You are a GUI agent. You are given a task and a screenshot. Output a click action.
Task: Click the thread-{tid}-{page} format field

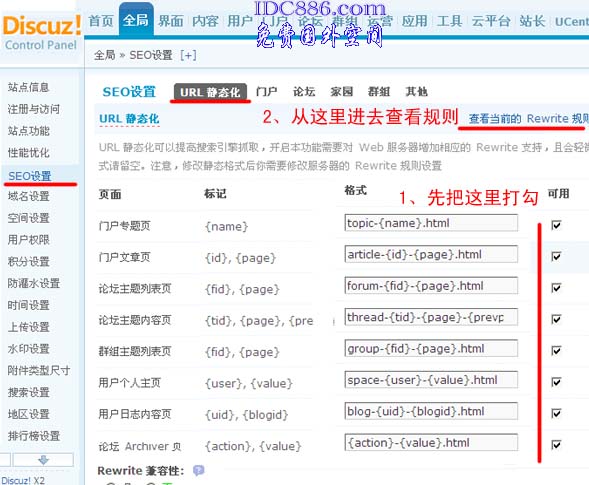tap(431, 317)
